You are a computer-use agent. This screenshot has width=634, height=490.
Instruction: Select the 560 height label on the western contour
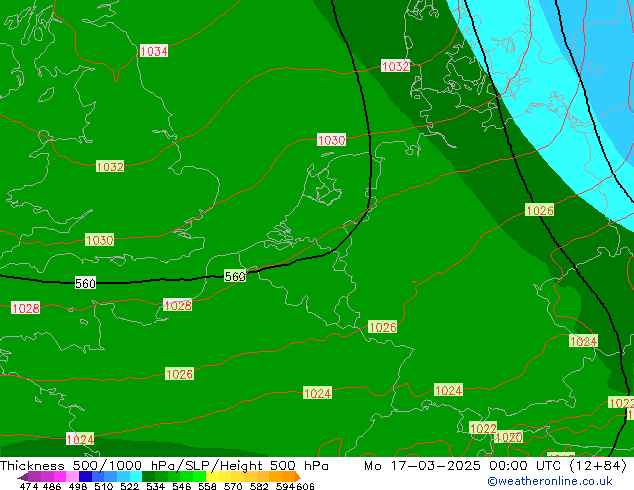85,283
